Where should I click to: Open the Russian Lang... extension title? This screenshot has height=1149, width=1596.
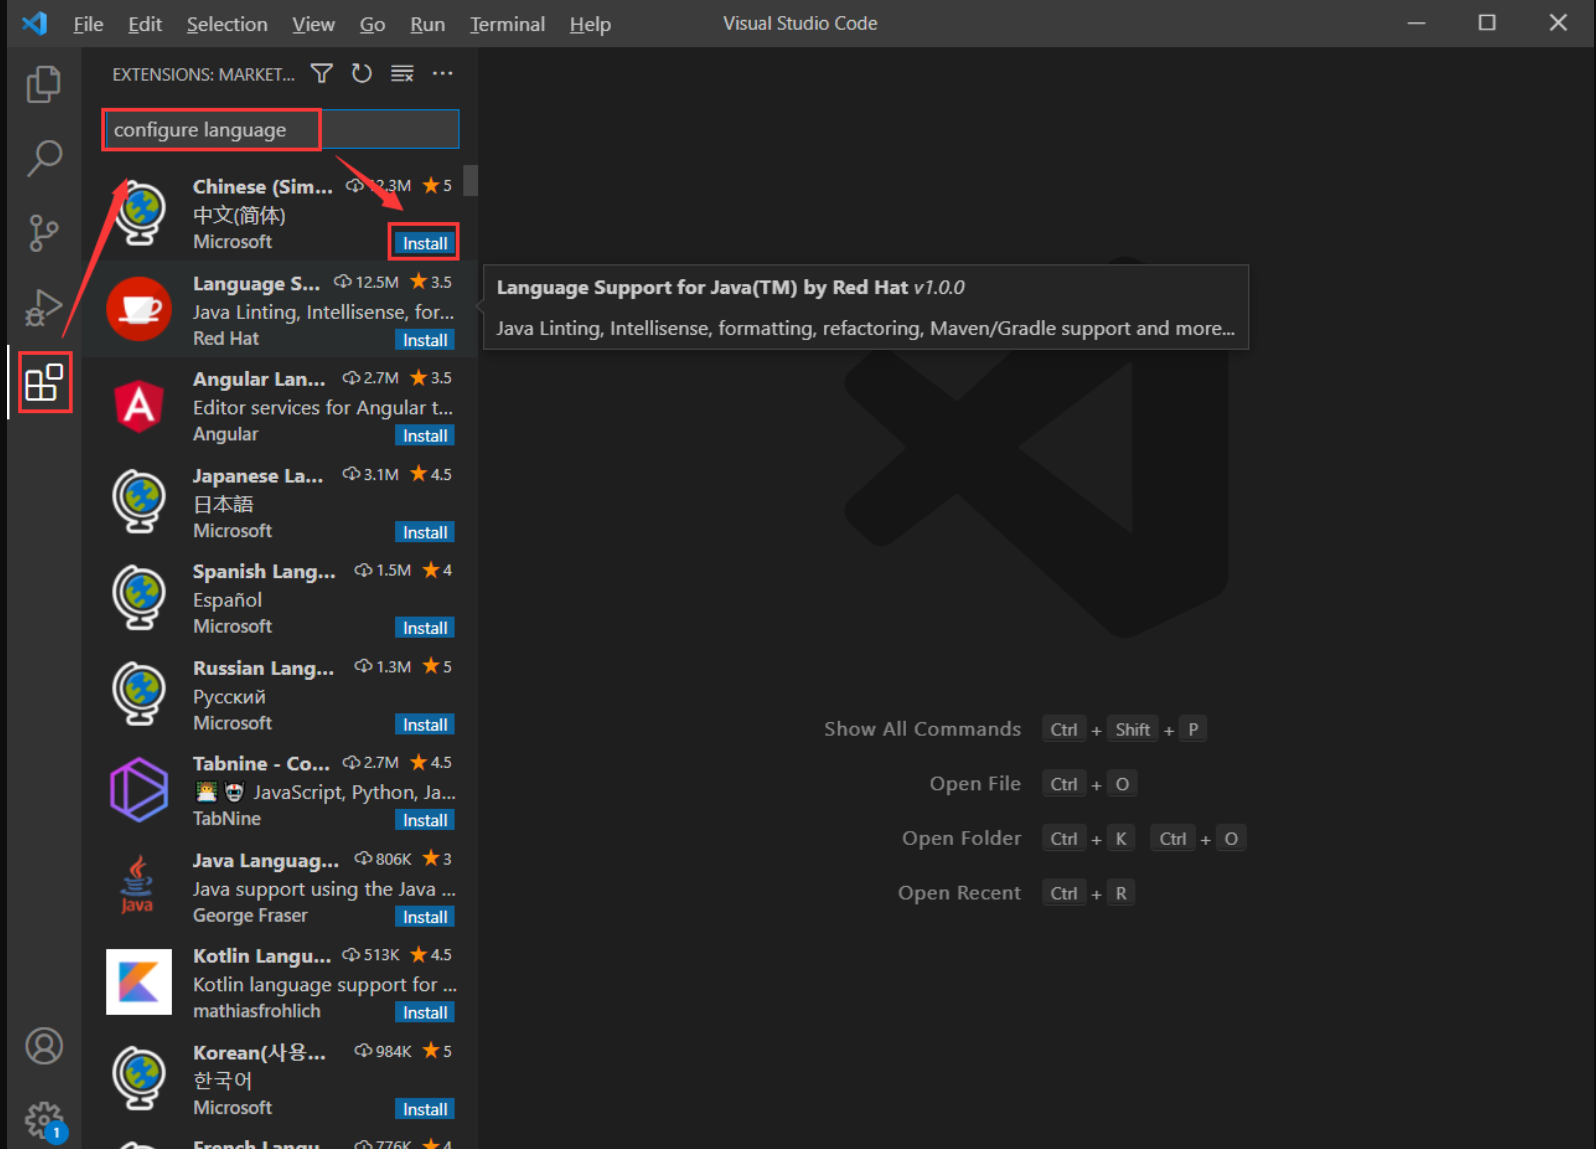[x=263, y=668]
